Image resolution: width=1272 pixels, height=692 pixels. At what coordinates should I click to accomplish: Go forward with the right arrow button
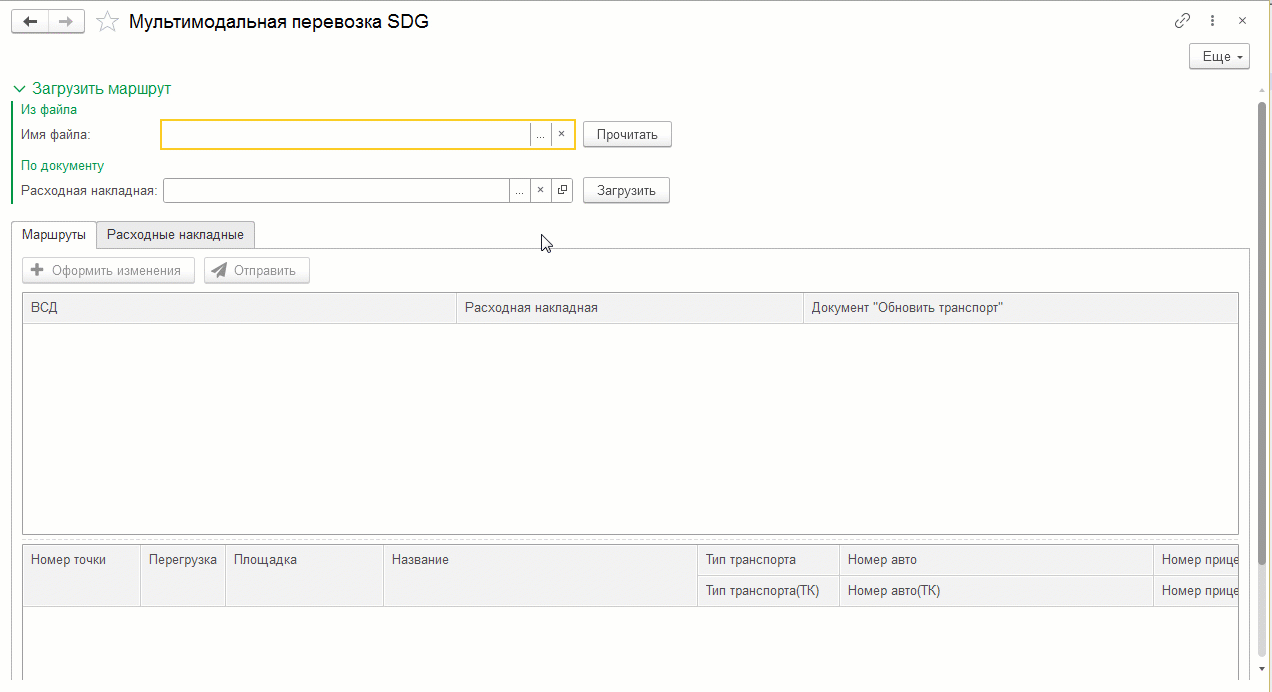(66, 21)
